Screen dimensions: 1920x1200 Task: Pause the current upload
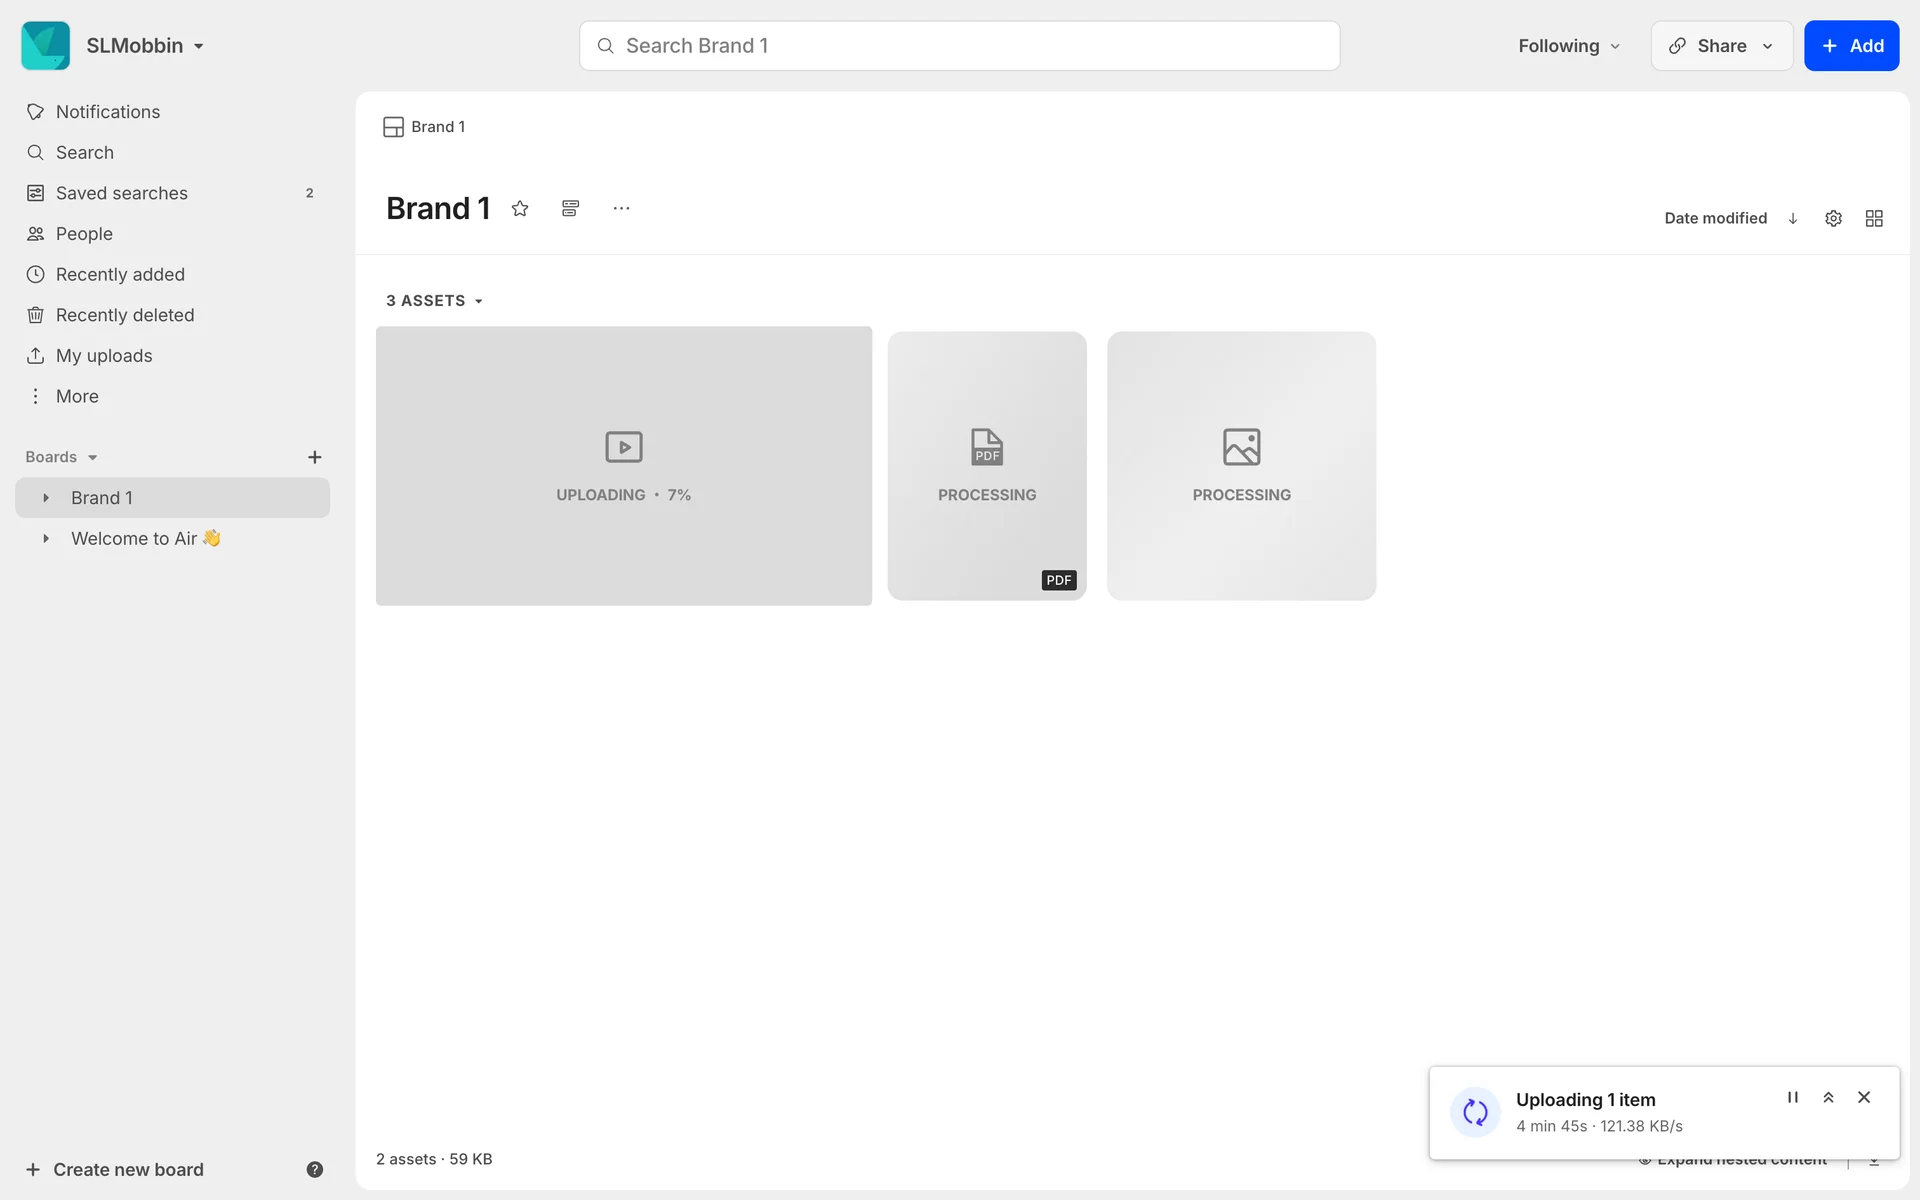click(1792, 1097)
